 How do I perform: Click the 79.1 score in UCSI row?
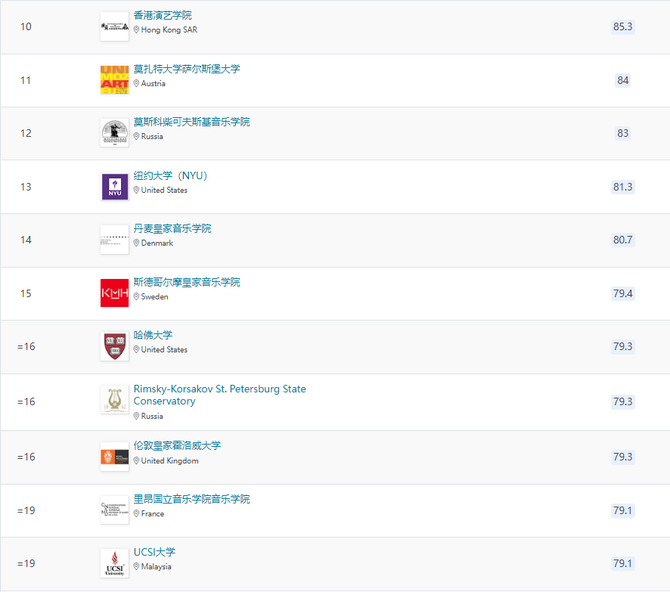[623, 563]
